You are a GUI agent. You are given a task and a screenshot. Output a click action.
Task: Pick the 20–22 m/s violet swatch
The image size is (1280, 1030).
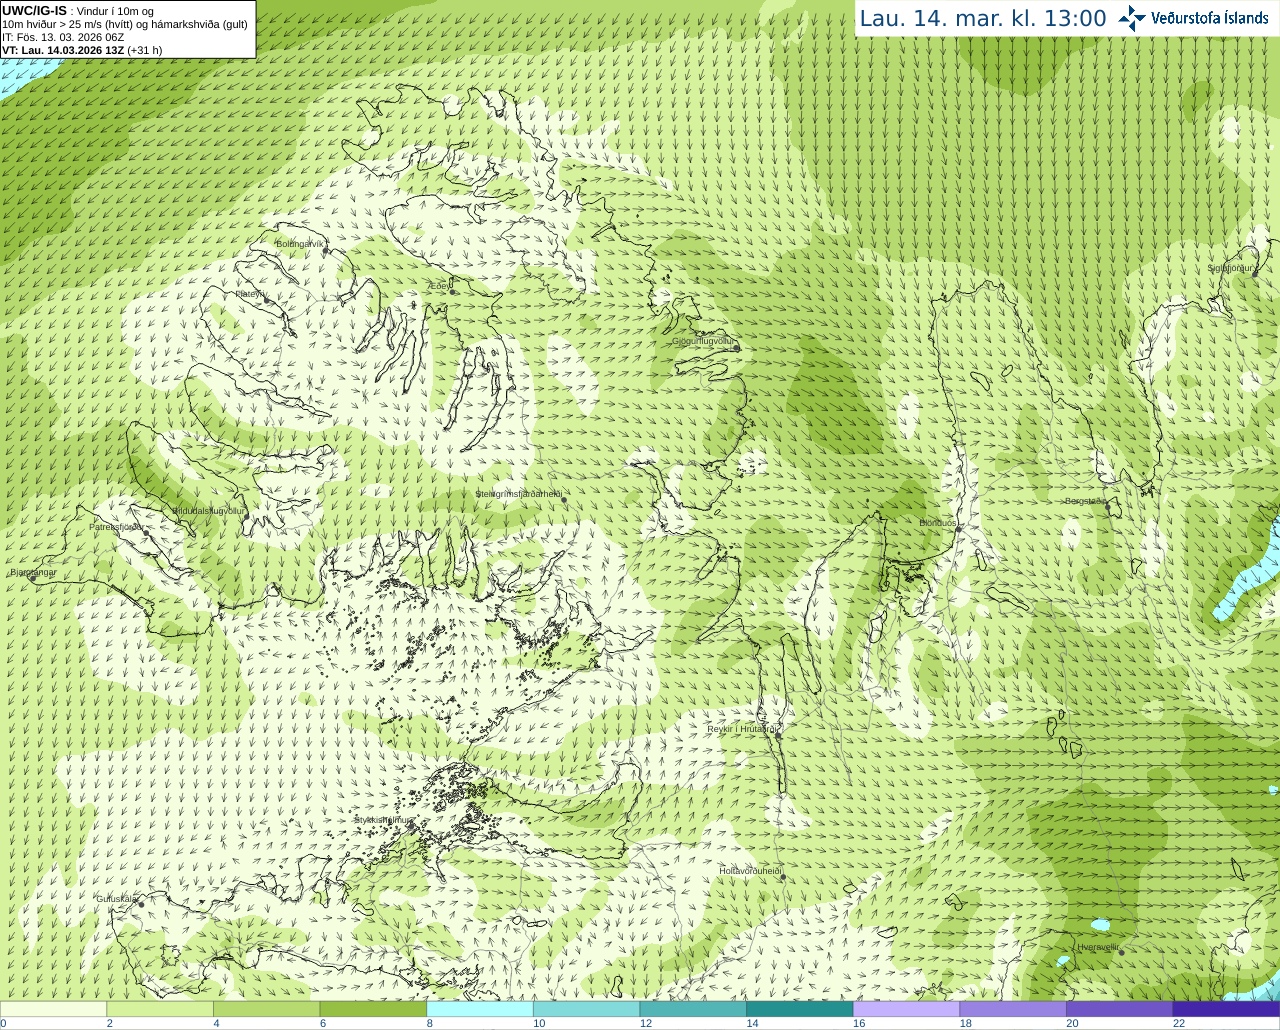[1119, 1009]
